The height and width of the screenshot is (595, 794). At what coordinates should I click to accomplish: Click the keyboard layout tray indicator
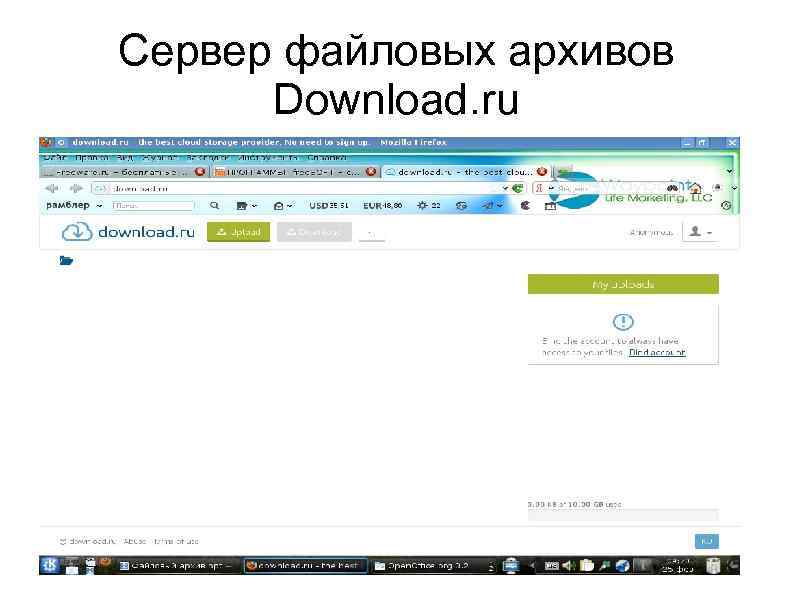pos(551,566)
